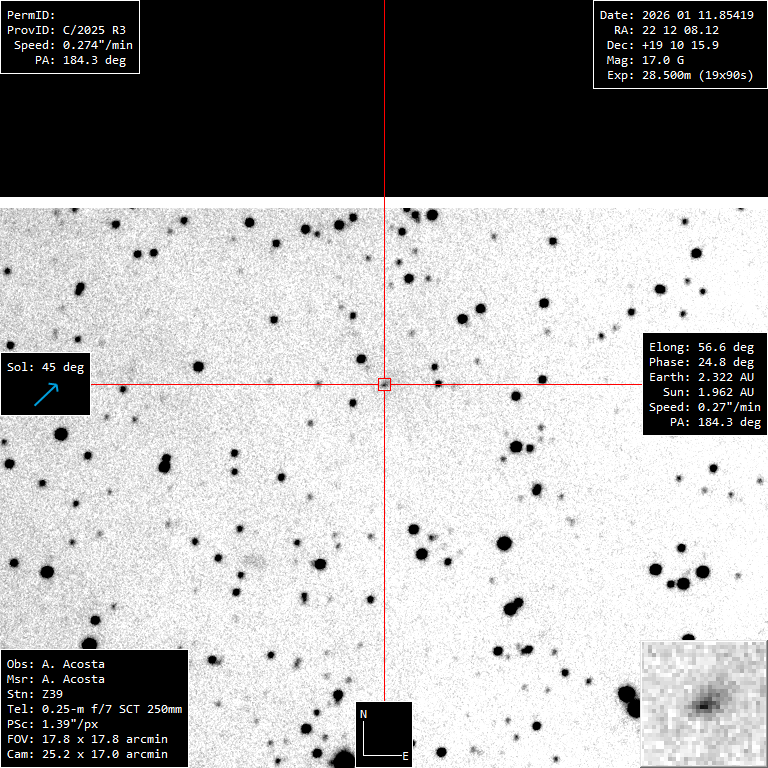The image size is (768, 768).
Task: Click the east 'E' letter on the compass
Action: (404, 756)
